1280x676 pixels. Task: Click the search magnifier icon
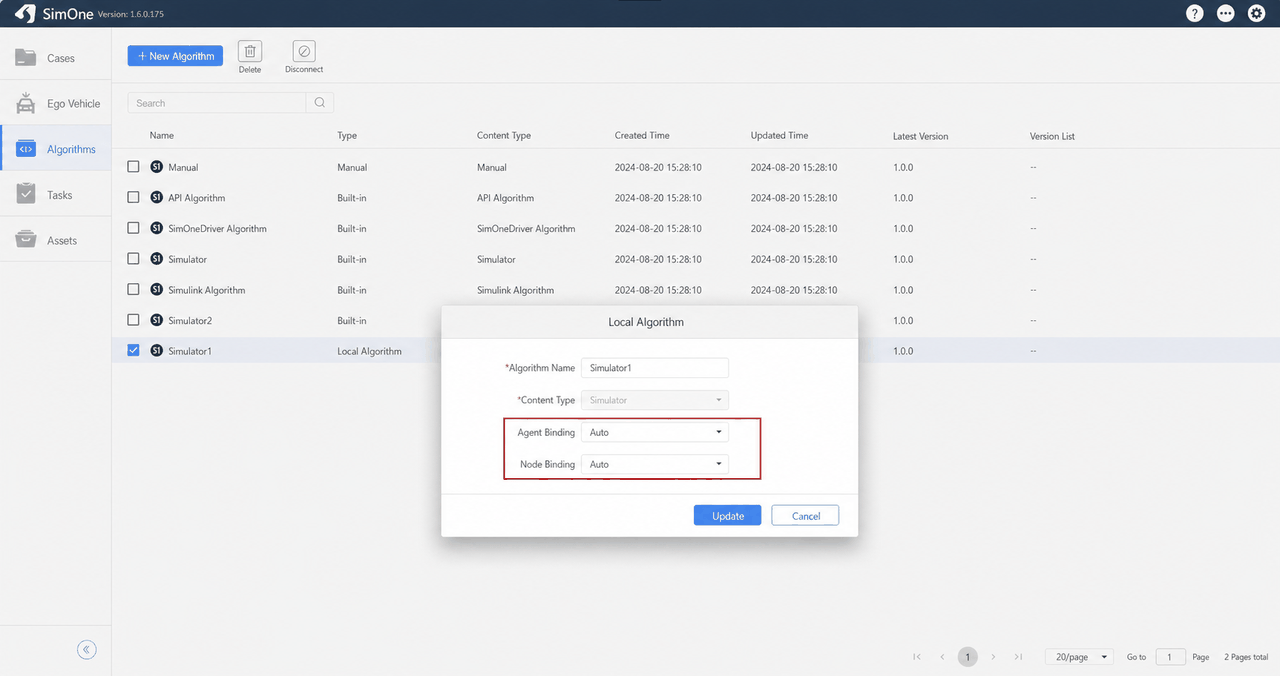pos(320,102)
